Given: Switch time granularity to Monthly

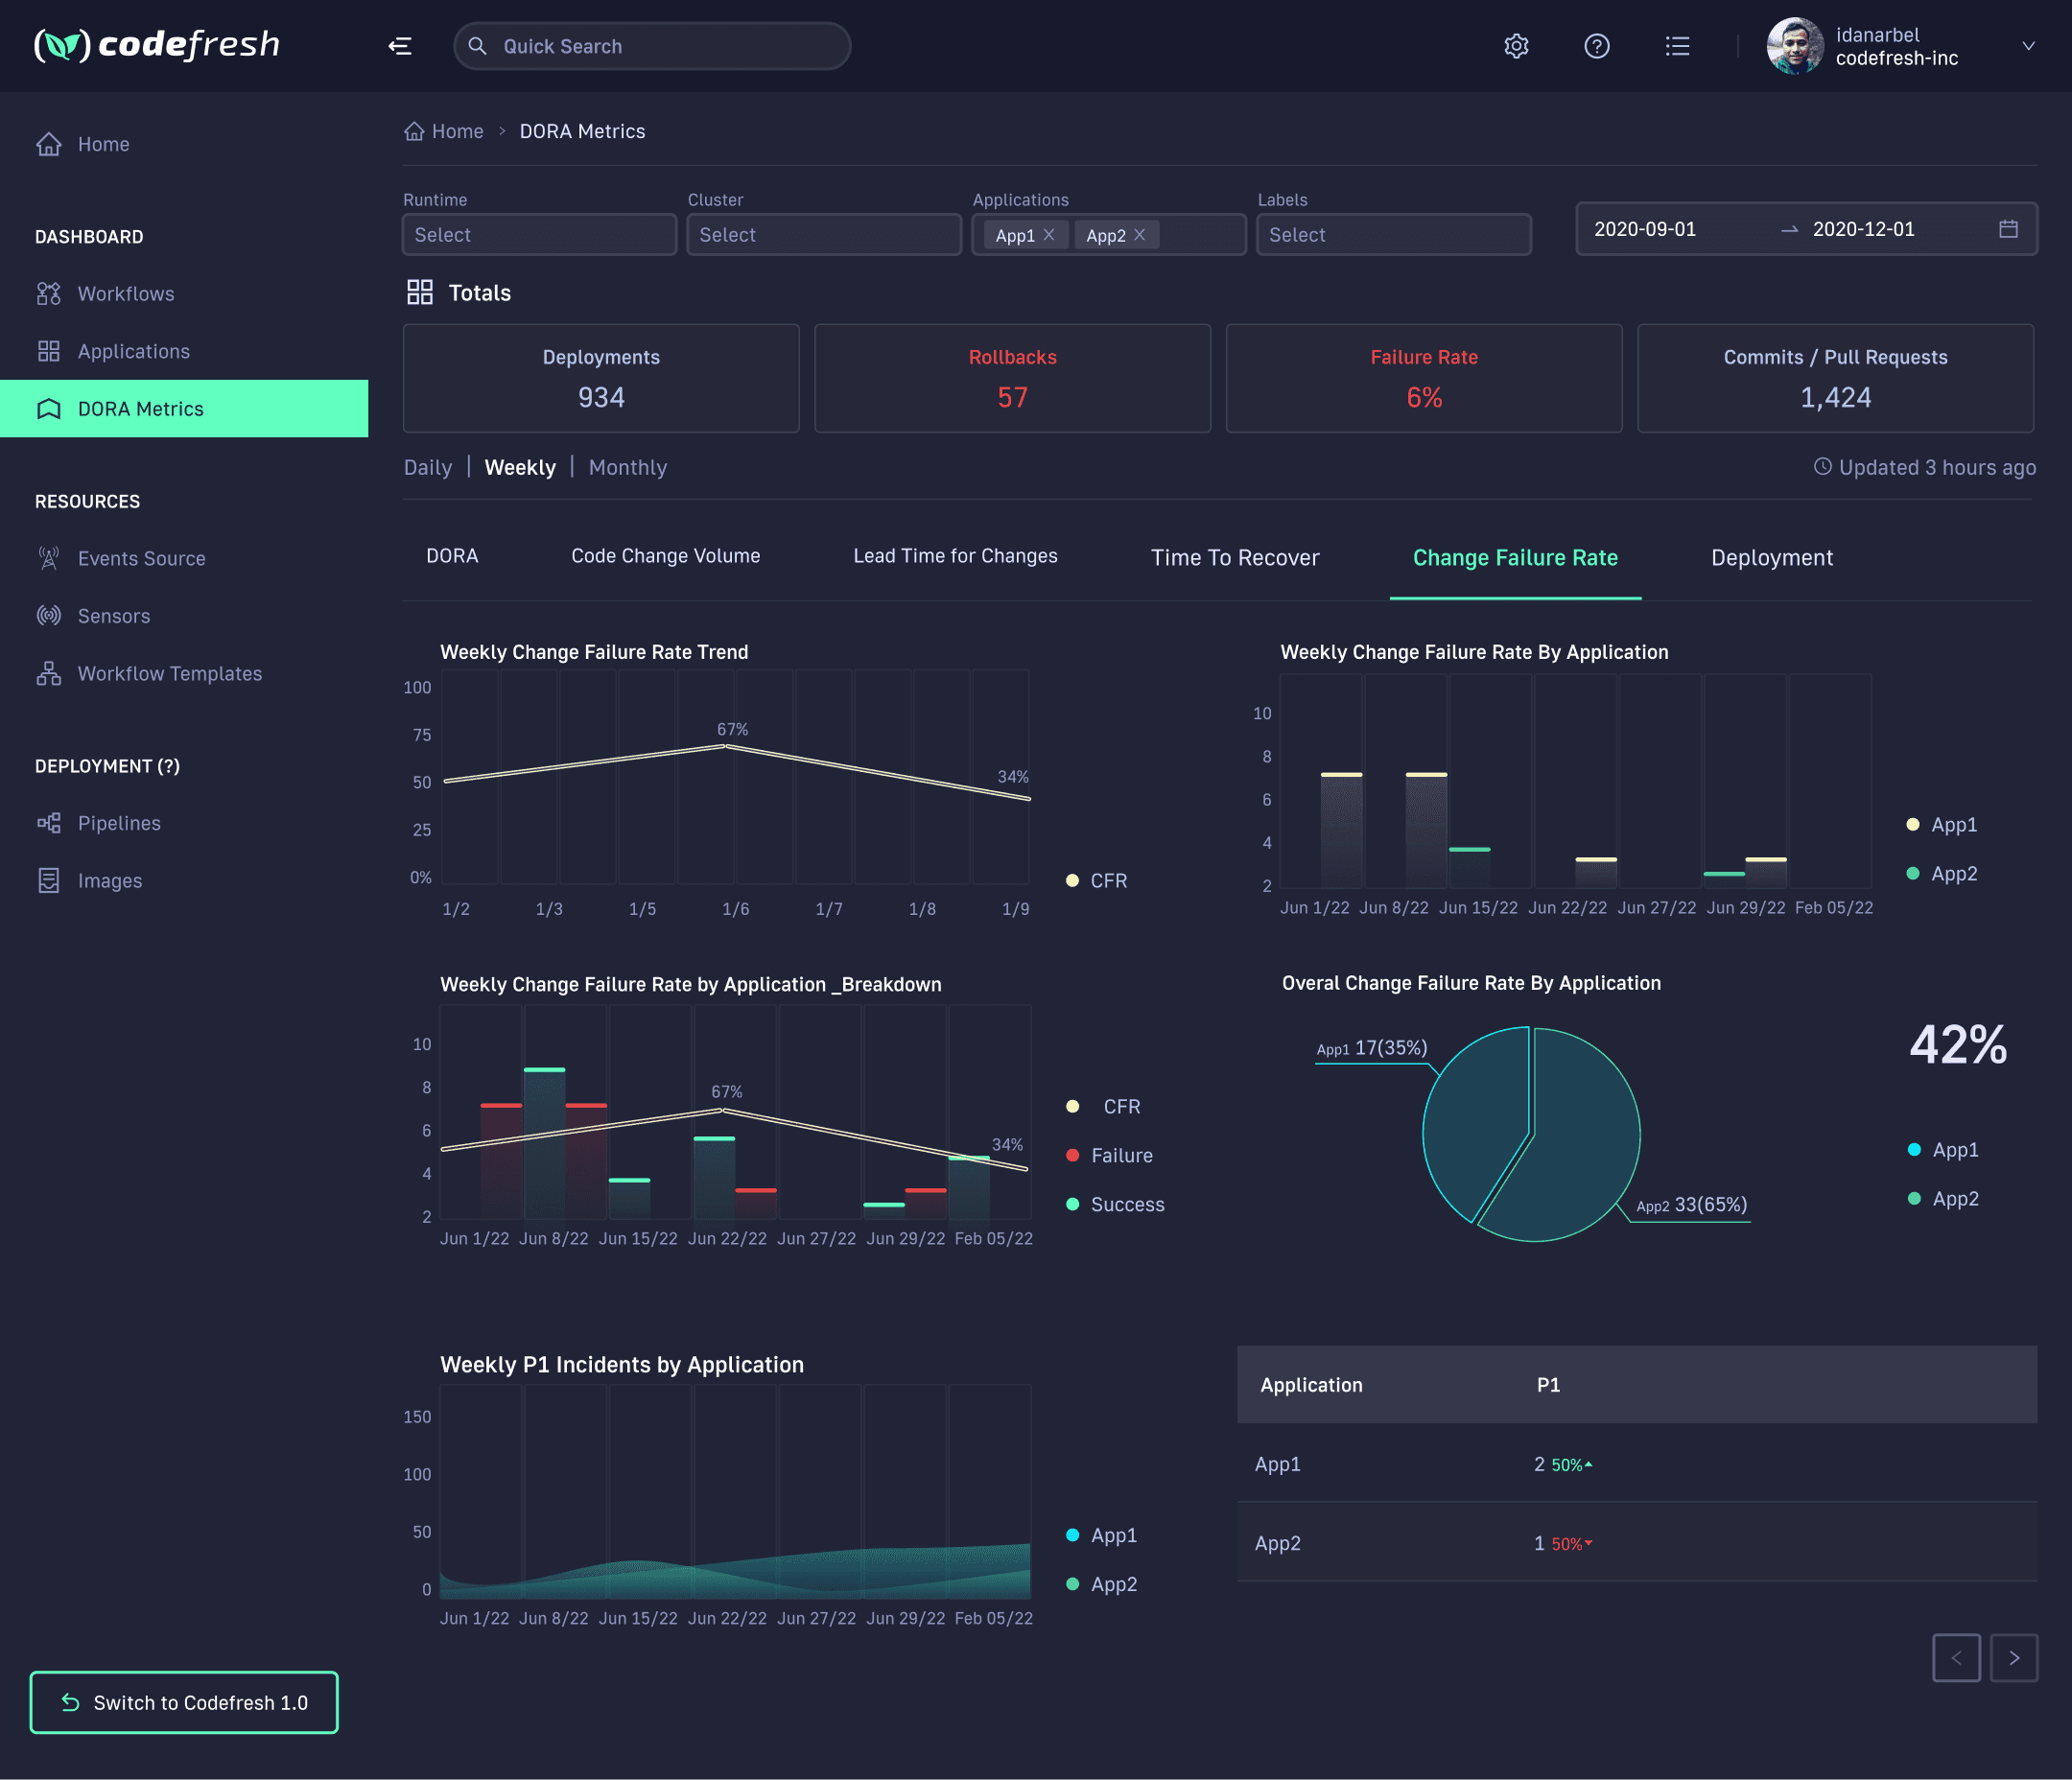Looking at the screenshot, I should [627, 467].
